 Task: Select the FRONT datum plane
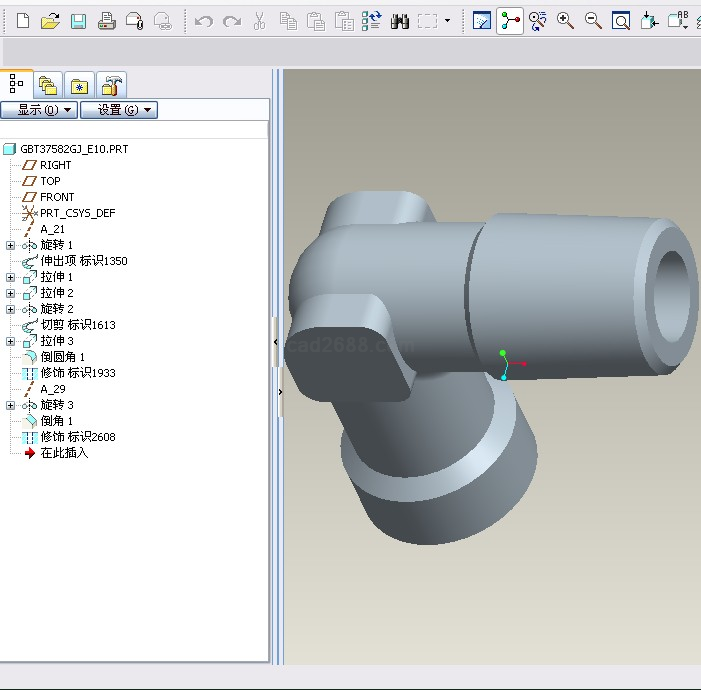pos(56,197)
